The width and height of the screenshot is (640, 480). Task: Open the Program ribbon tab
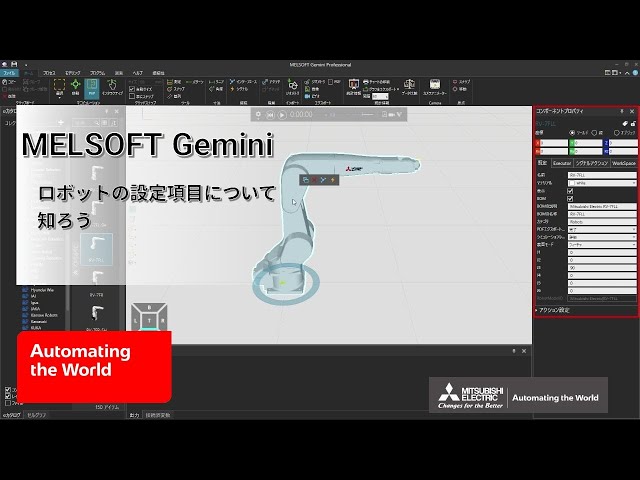[x=98, y=73]
